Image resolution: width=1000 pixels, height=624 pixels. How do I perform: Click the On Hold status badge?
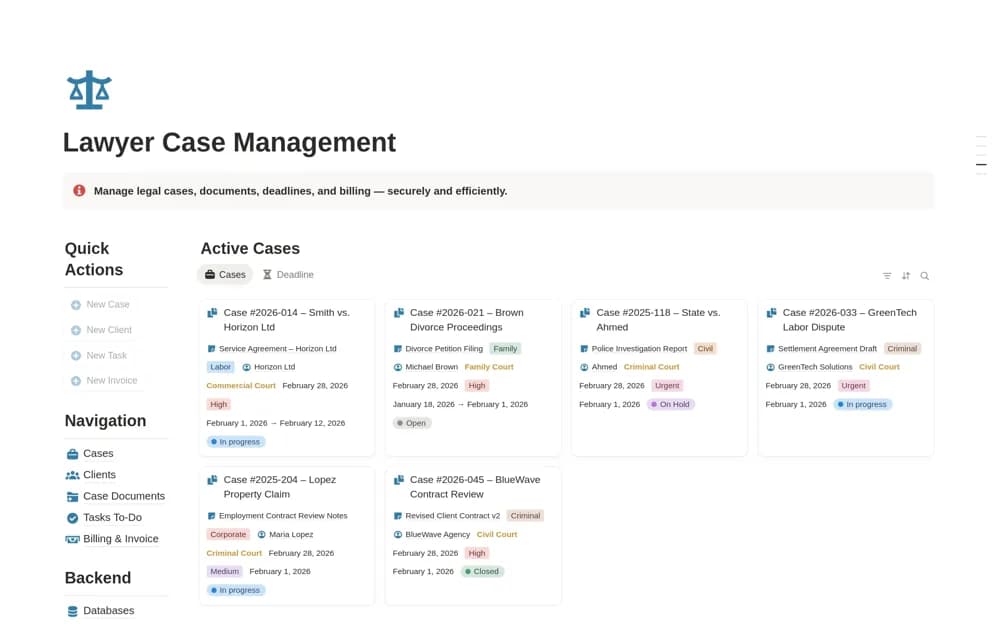[670, 405]
